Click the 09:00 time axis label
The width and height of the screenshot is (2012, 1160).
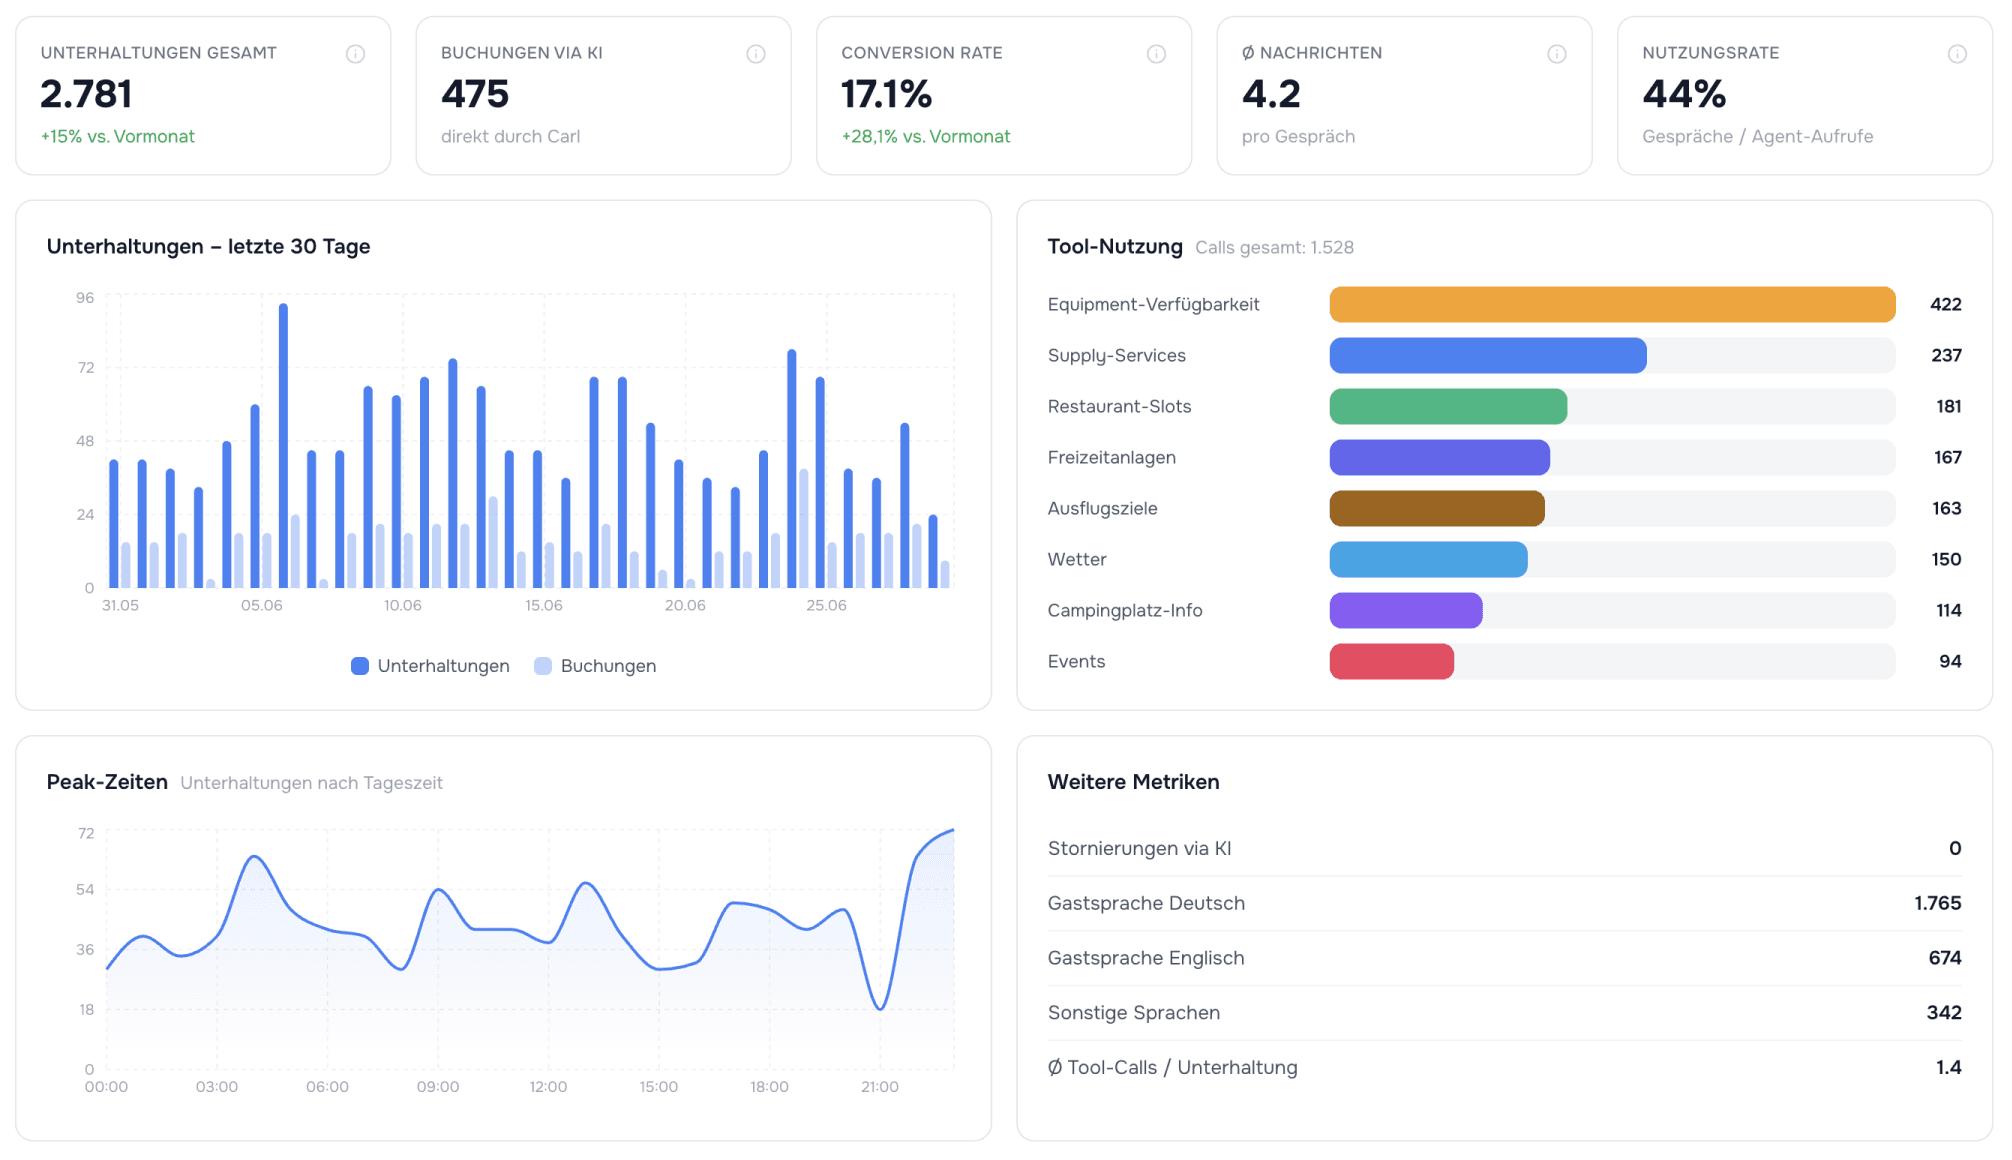pyautogui.click(x=438, y=1087)
